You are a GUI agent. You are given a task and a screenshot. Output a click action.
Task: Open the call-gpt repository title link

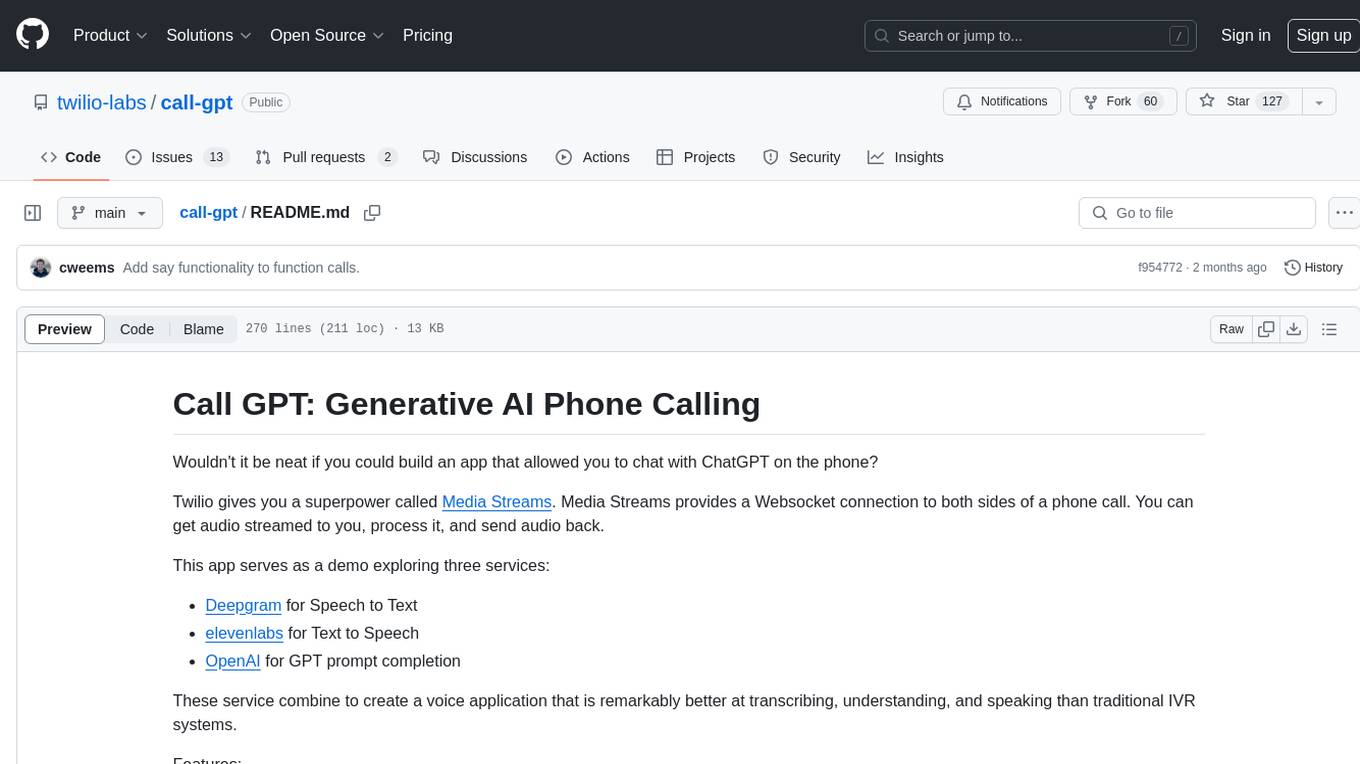tap(196, 102)
